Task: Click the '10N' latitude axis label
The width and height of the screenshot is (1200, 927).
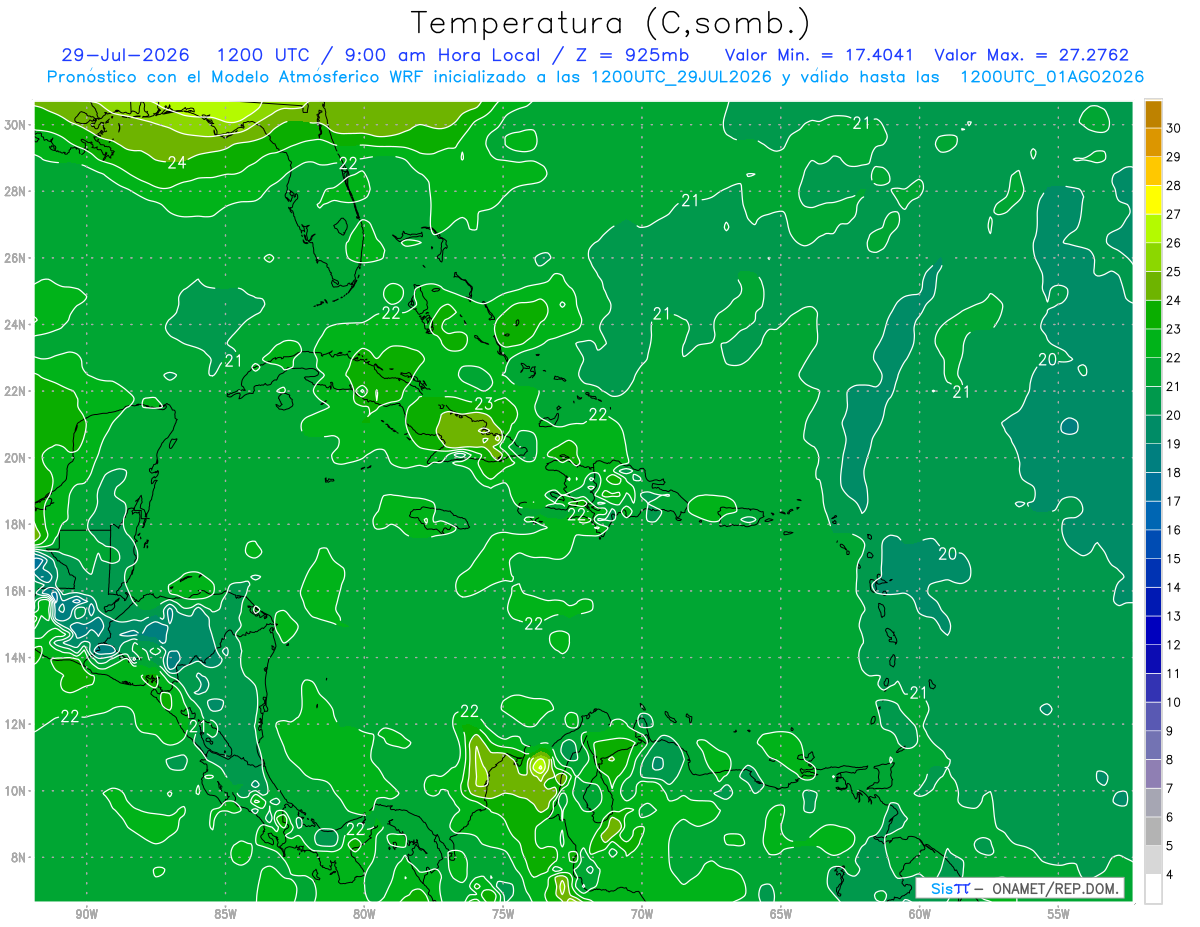Action: (17, 791)
